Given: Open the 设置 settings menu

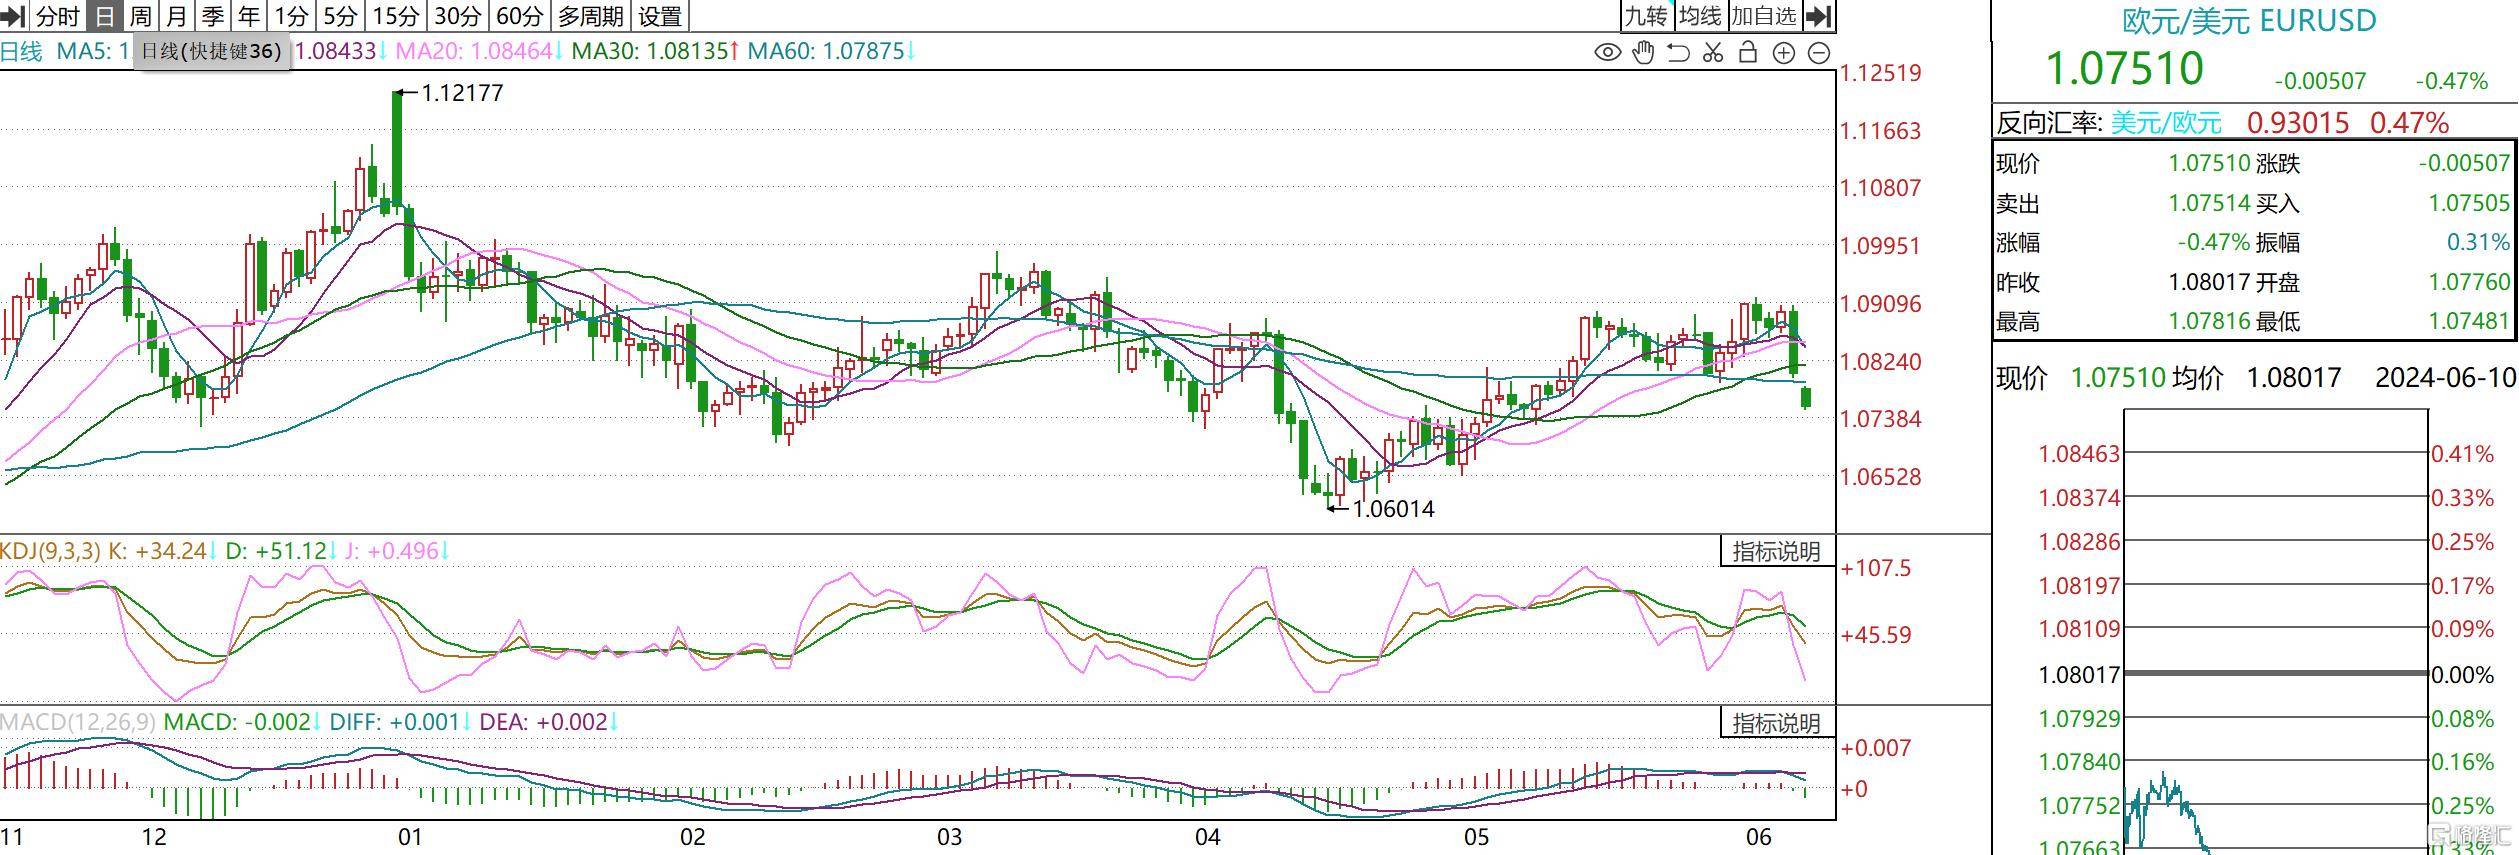Looking at the screenshot, I should (660, 16).
